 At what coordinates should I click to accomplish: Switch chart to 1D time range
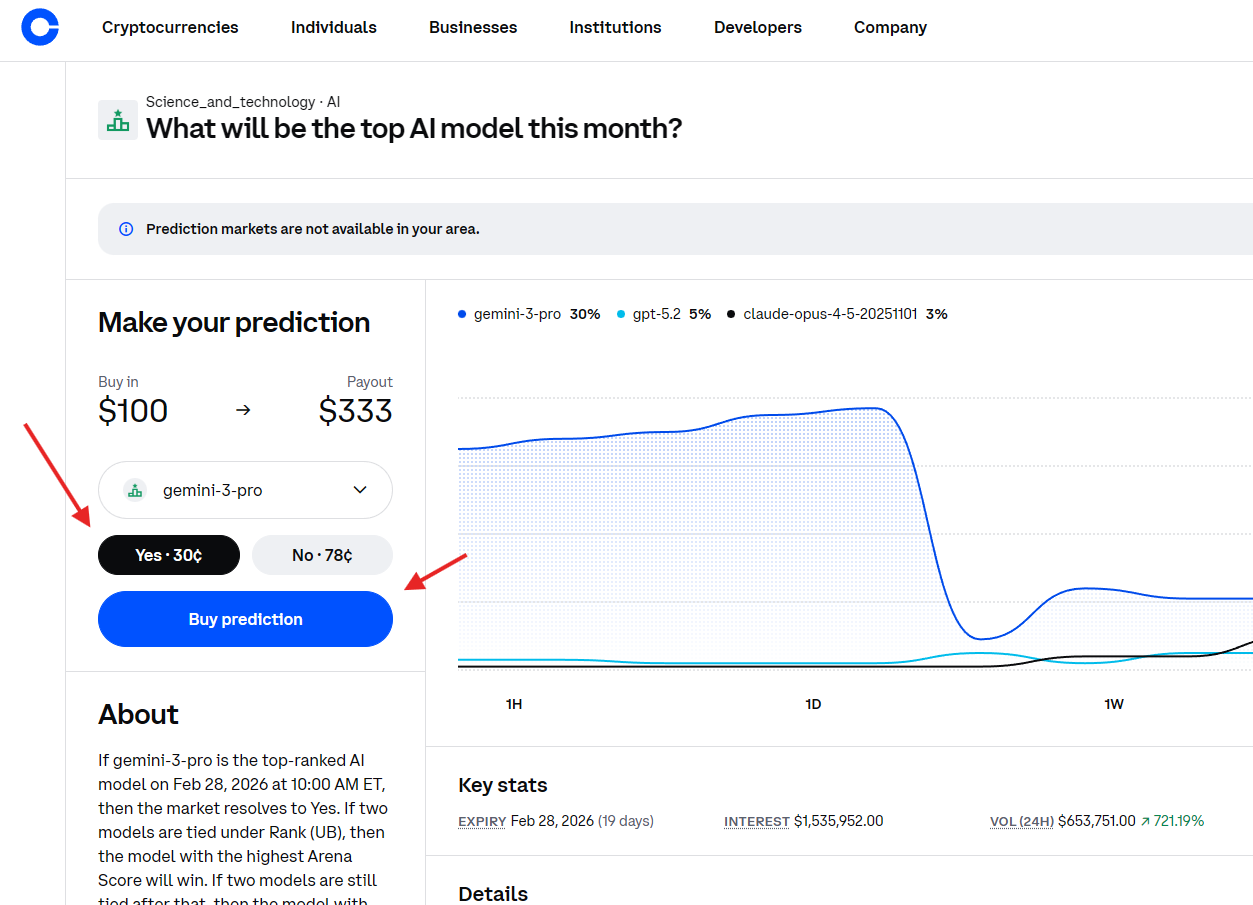pyautogui.click(x=813, y=704)
